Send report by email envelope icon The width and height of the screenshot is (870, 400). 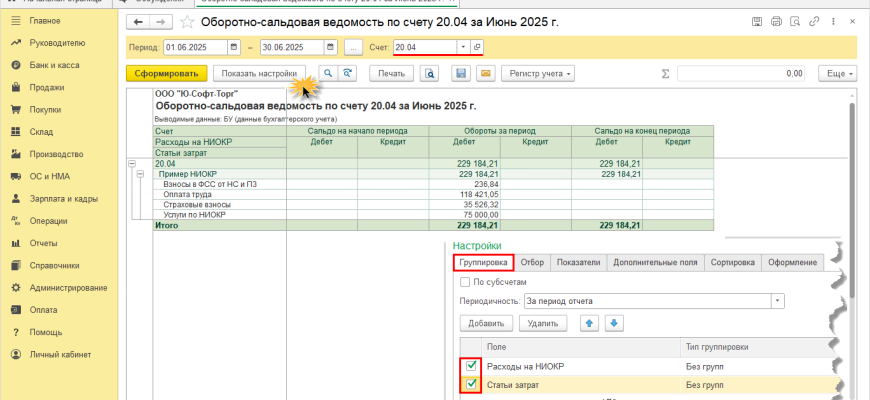pyautogui.click(x=485, y=73)
